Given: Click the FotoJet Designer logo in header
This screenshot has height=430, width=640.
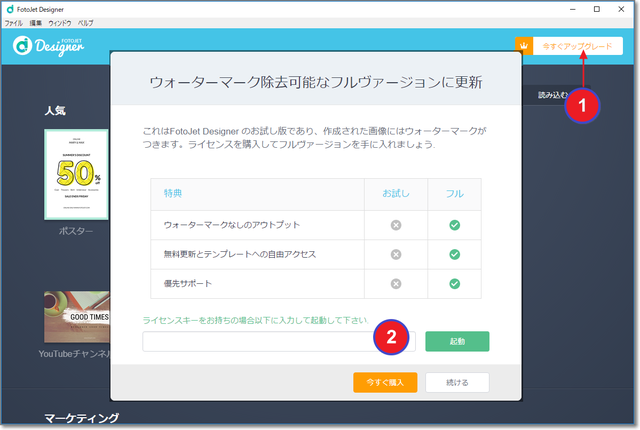Looking at the screenshot, I should [47, 45].
